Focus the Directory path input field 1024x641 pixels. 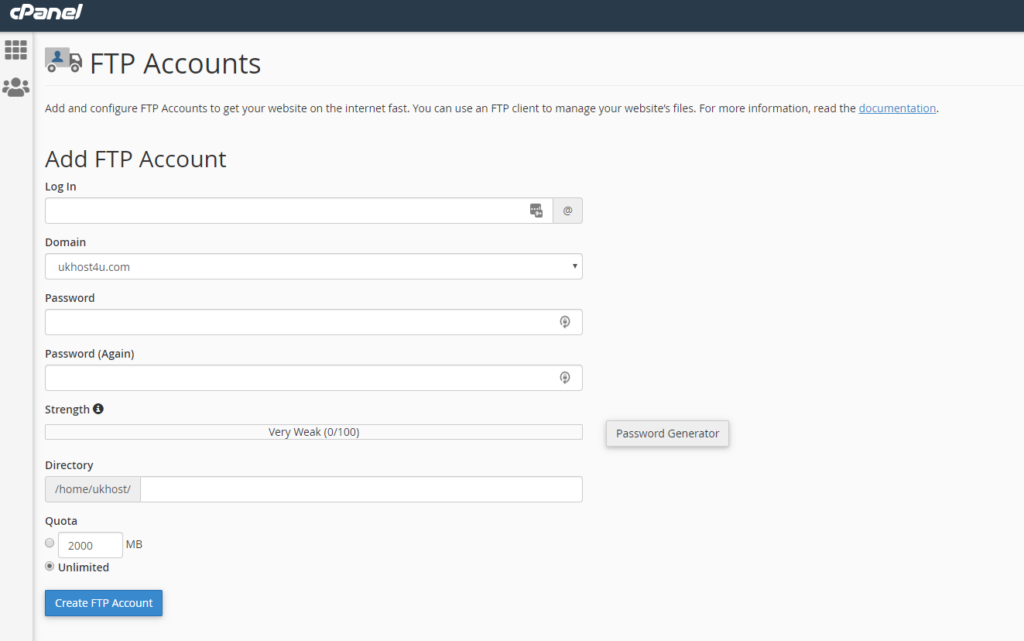pos(361,490)
